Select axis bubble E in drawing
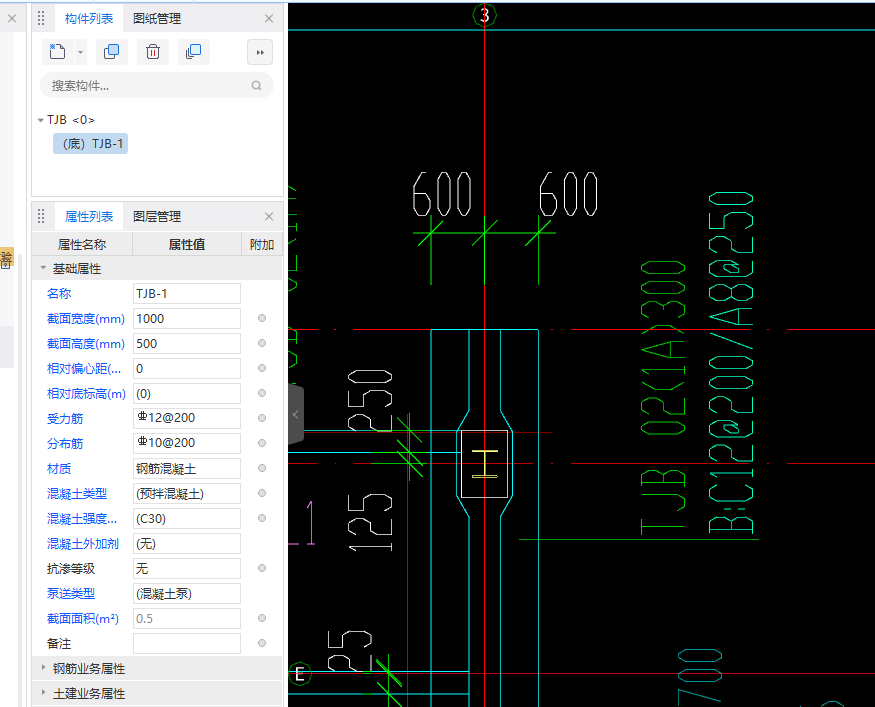The image size is (875, 707). tap(300, 674)
